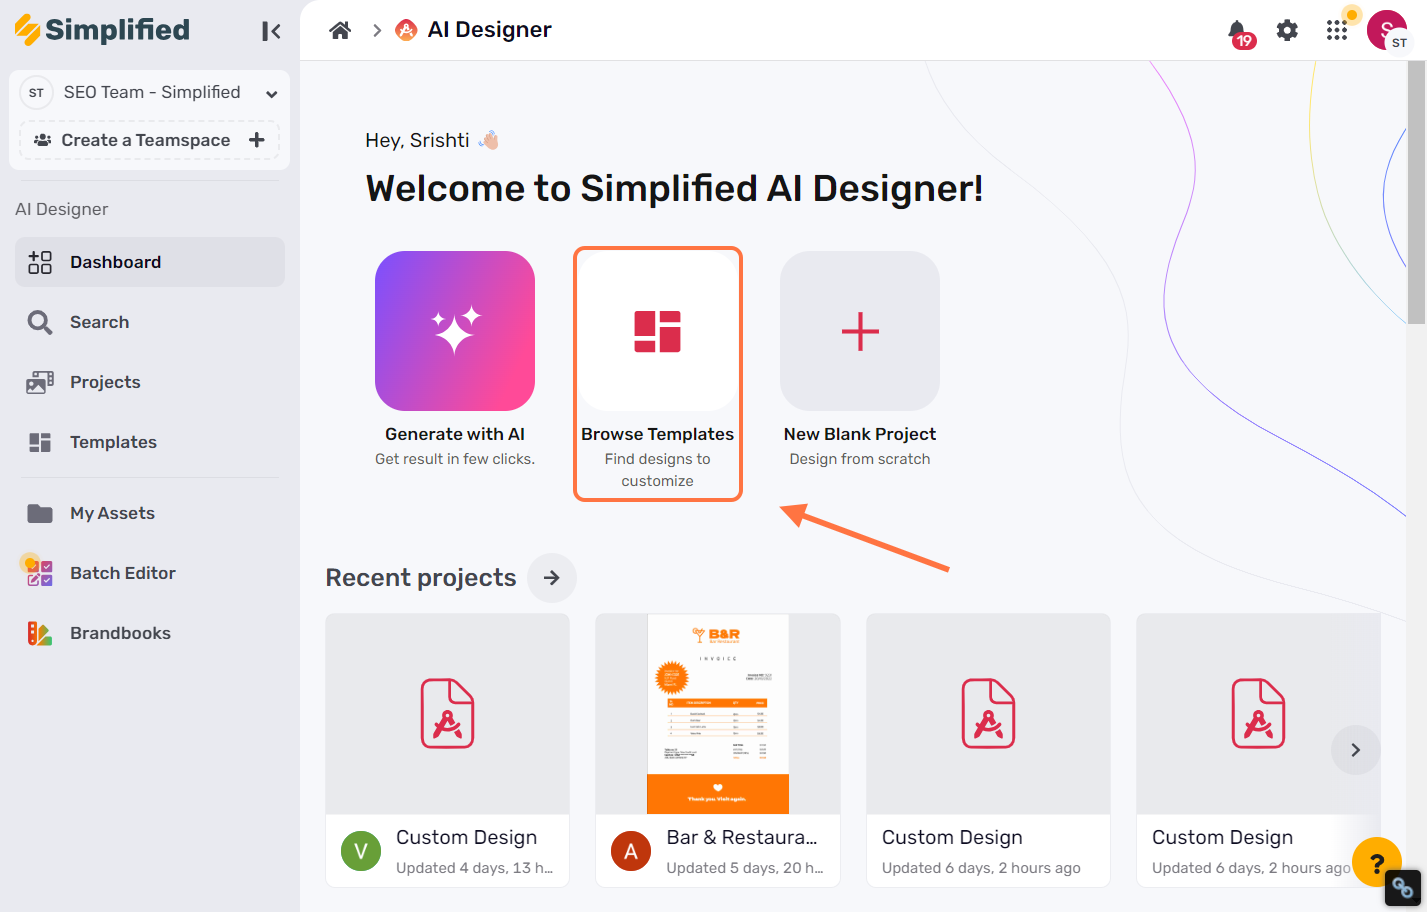Click the Templates sidebar icon
This screenshot has width=1427, height=912.
[40, 442]
